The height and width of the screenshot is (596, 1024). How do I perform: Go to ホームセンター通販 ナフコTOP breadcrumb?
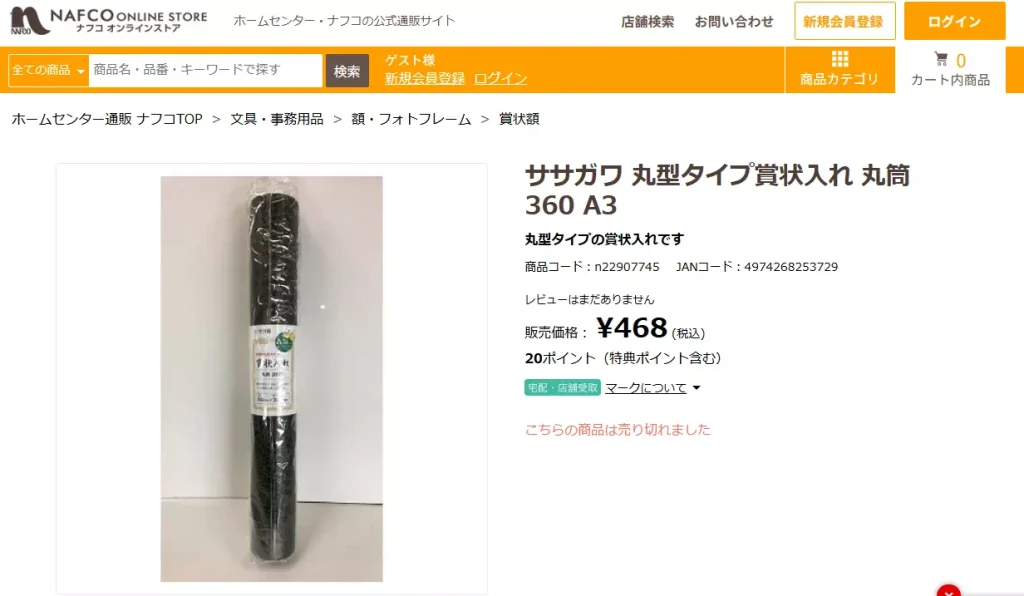[107, 119]
